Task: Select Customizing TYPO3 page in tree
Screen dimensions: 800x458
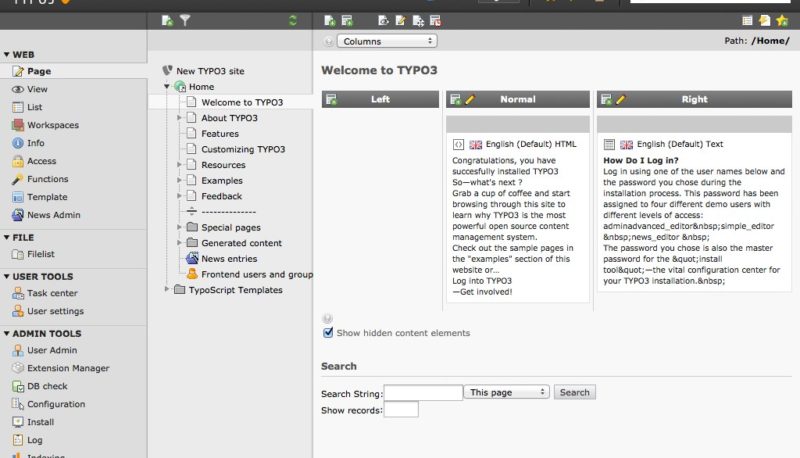Action: click(243, 149)
